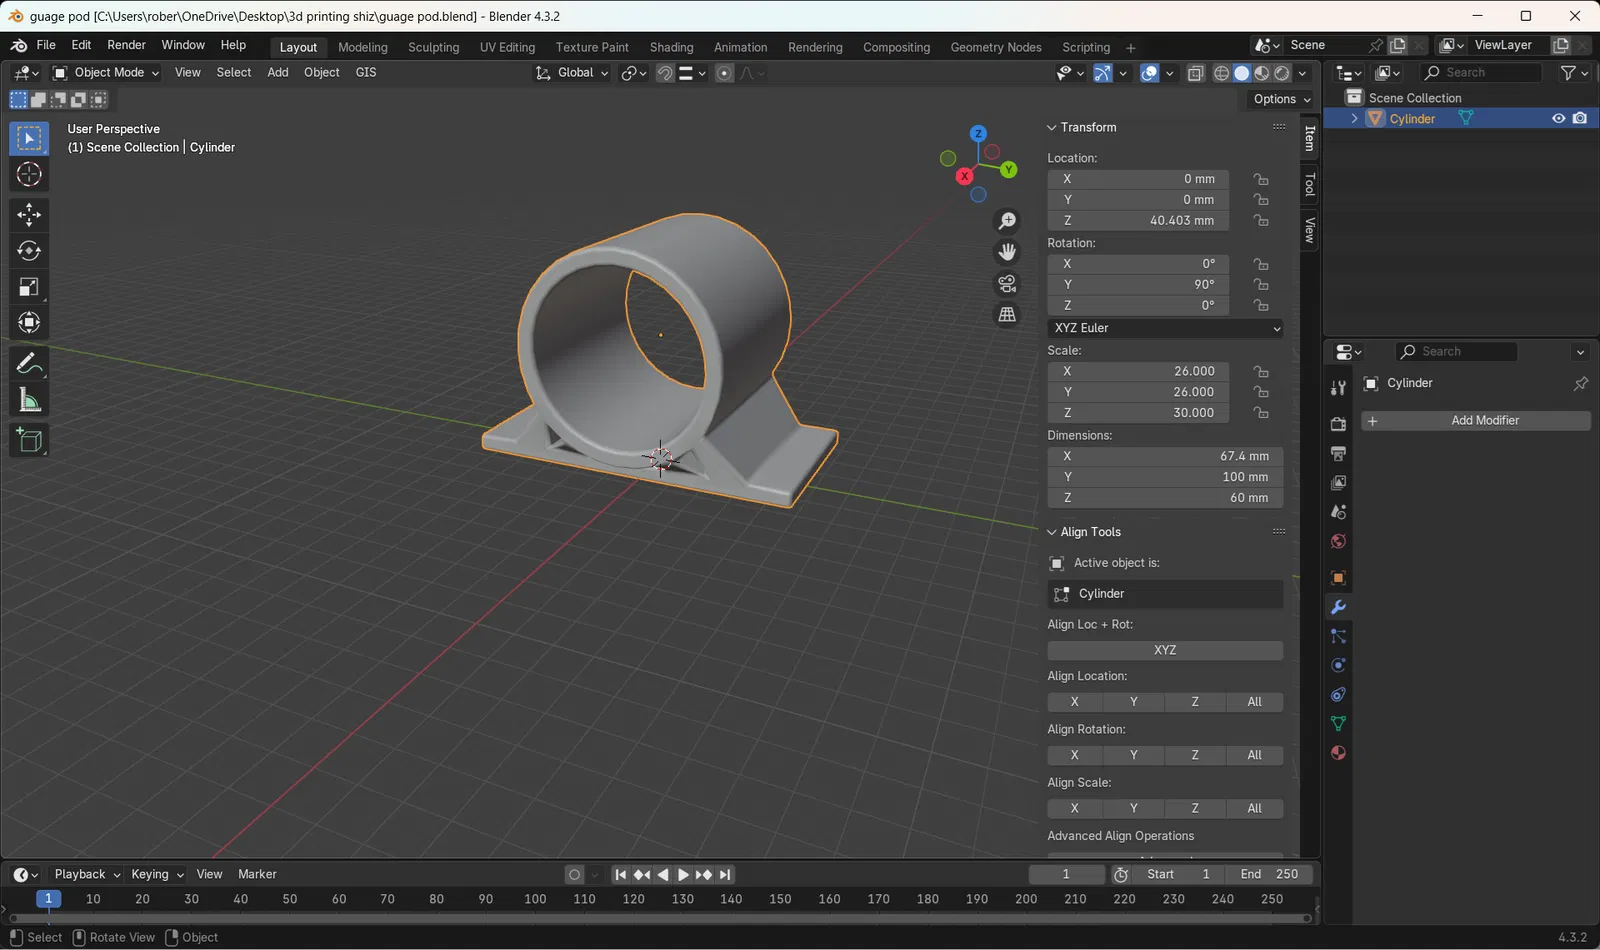Select the Move tool in the toolbar
This screenshot has height=950, width=1600.
pos(29,214)
